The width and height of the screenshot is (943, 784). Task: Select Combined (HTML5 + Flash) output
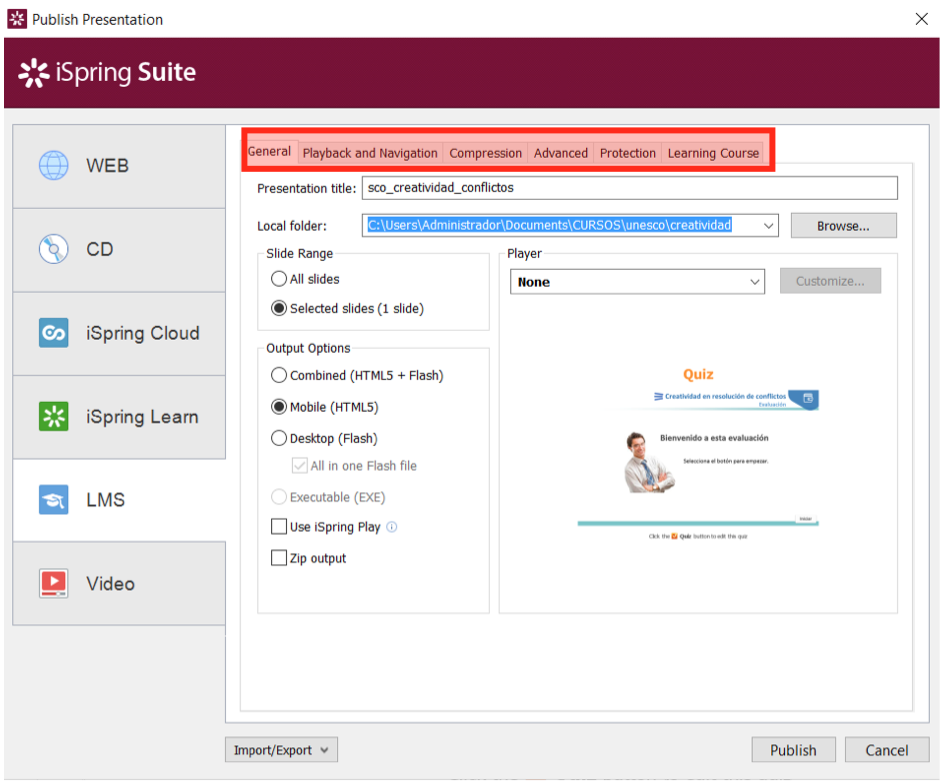[278, 375]
